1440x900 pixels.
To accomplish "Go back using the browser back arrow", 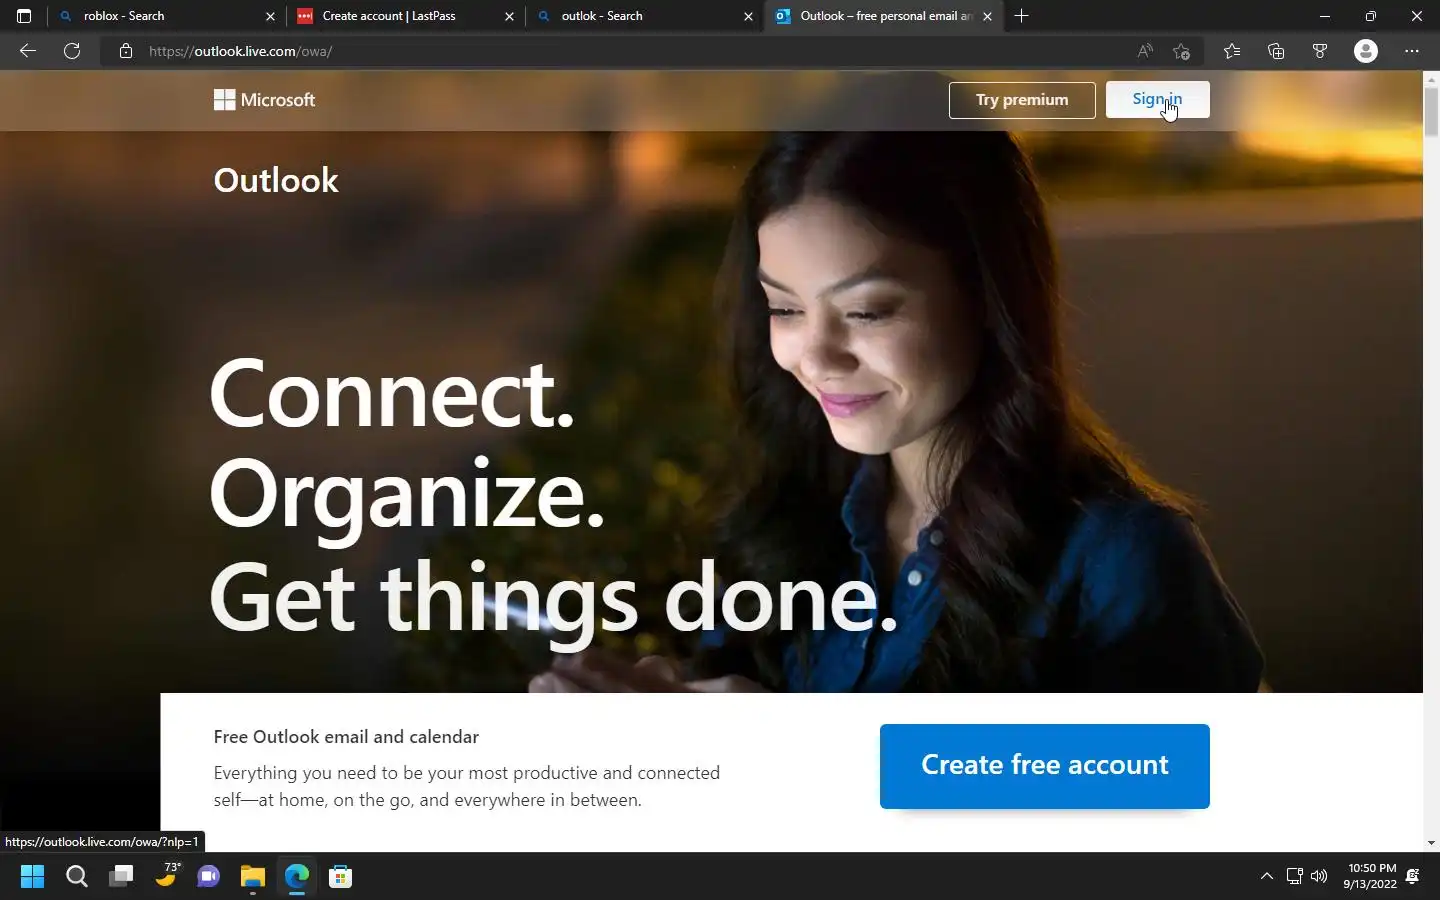I will (28, 51).
